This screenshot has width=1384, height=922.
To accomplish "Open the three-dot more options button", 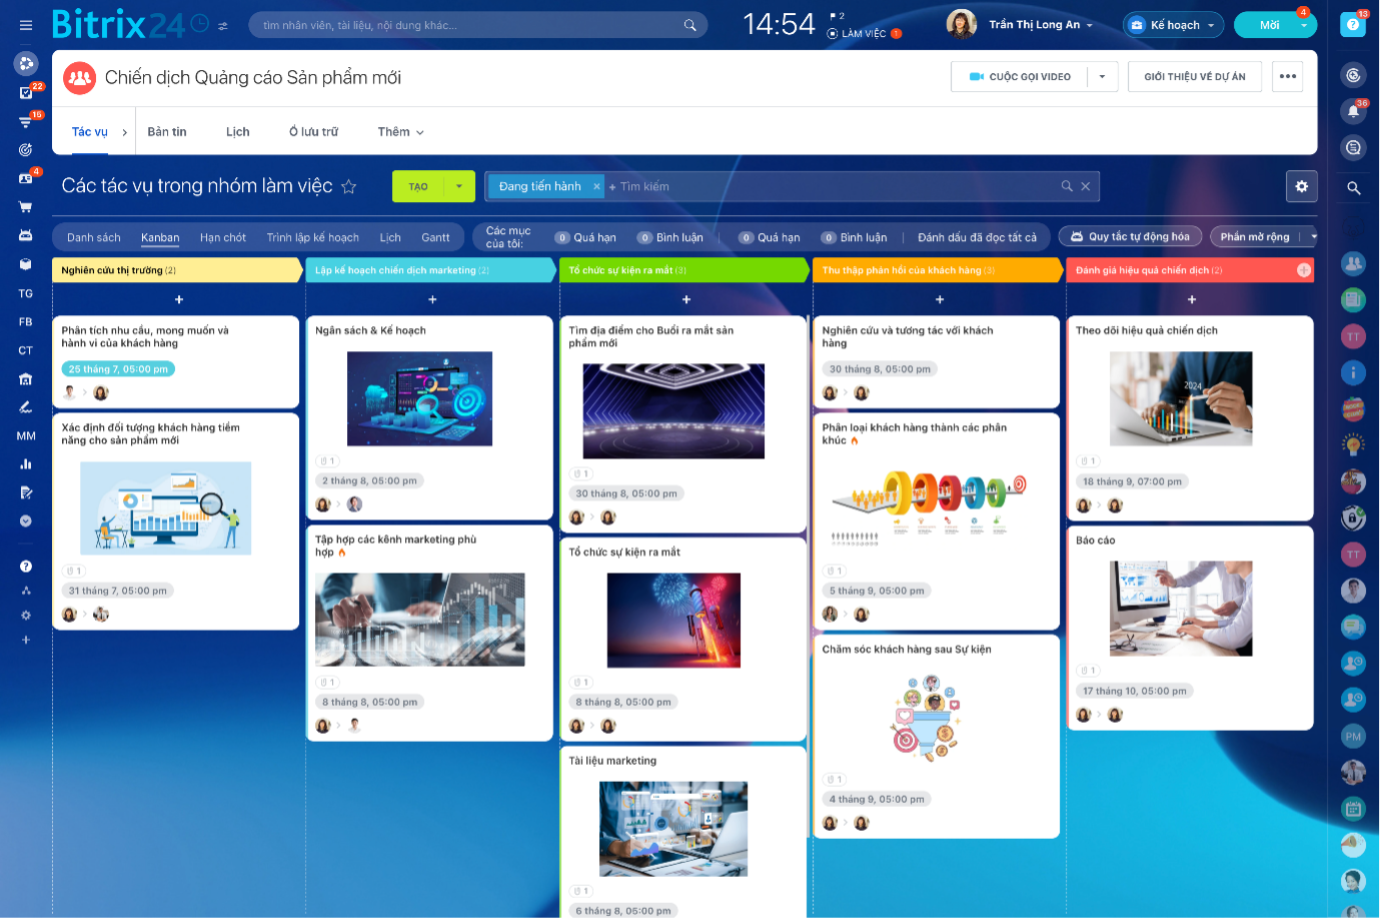I will tap(1287, 77).
